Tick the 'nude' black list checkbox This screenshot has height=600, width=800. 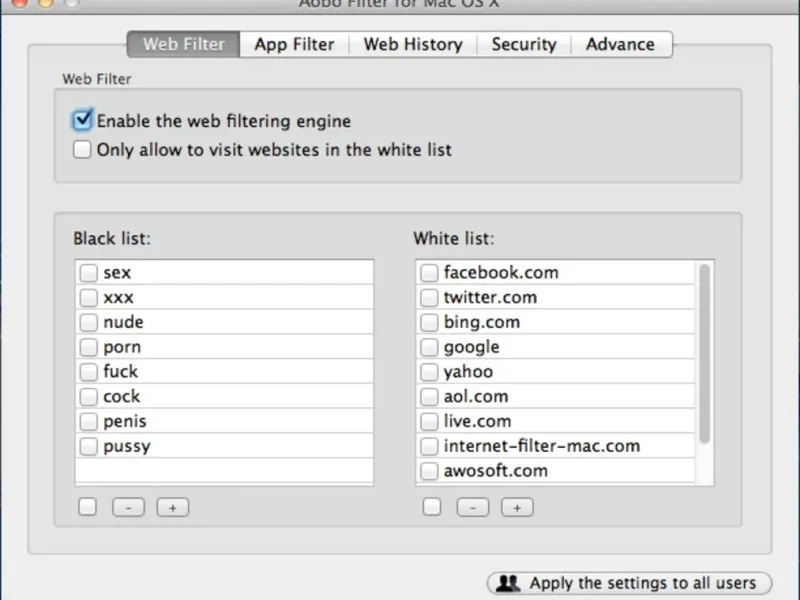click(x=88, y=322)
